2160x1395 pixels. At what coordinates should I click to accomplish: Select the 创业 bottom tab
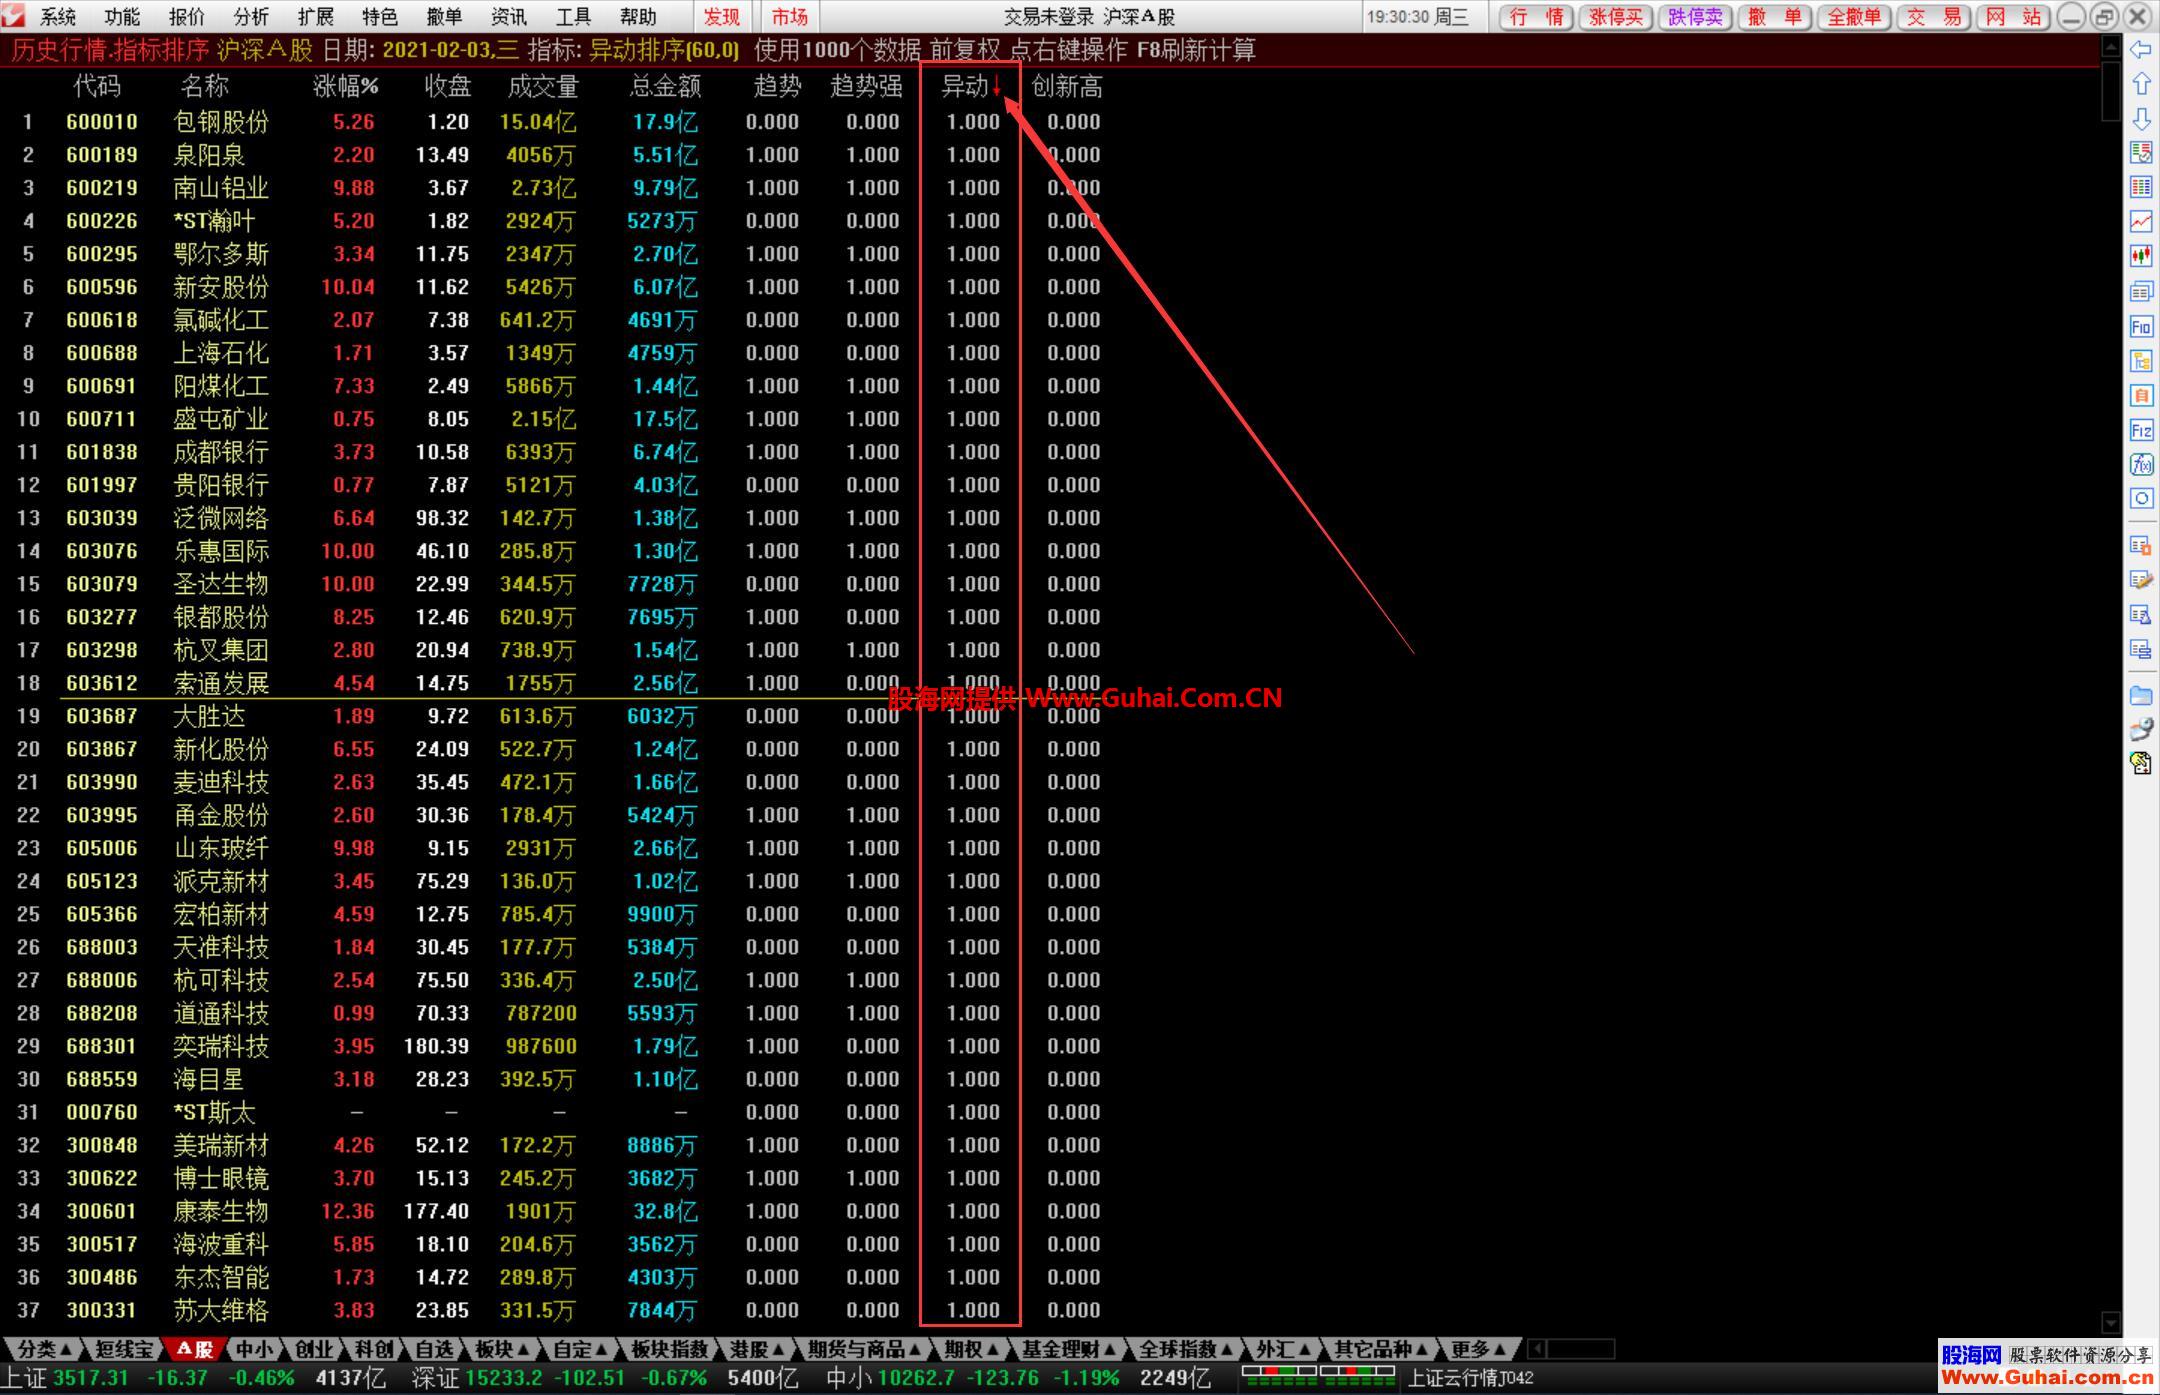click(313, 1349)
